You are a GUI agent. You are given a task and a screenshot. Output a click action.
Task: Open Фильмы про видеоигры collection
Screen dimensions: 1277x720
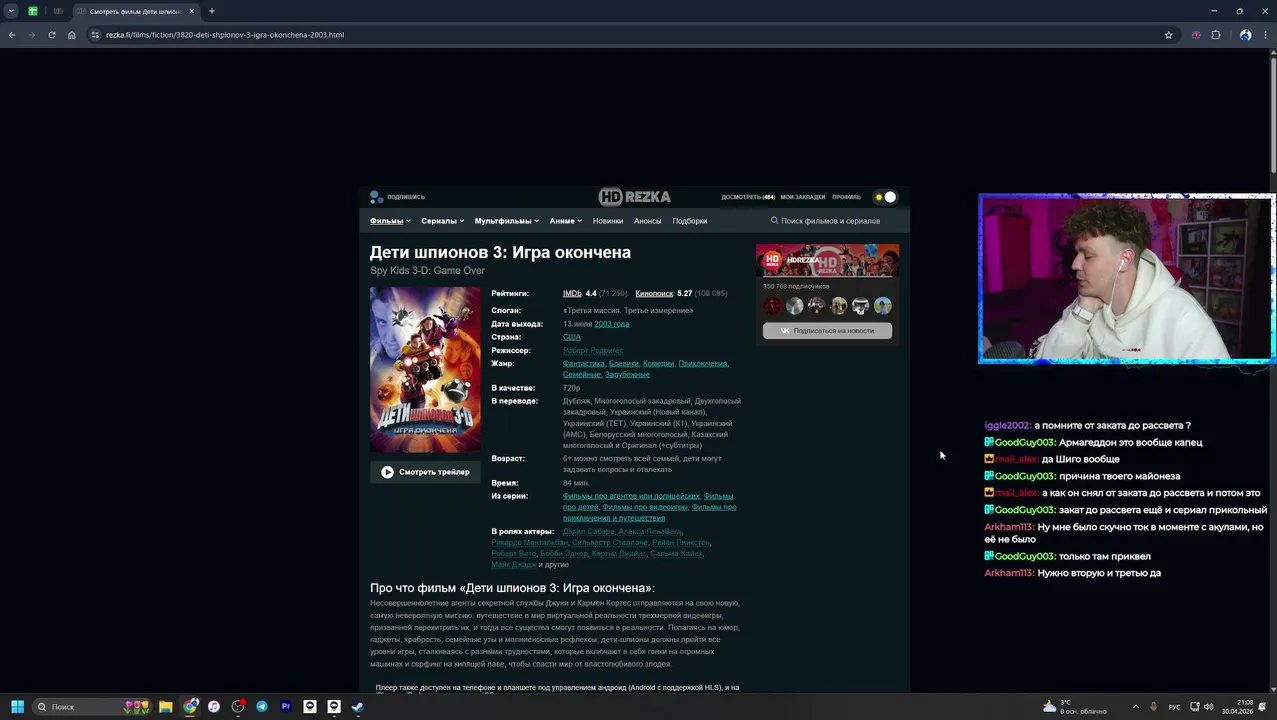tap(645, 507)
